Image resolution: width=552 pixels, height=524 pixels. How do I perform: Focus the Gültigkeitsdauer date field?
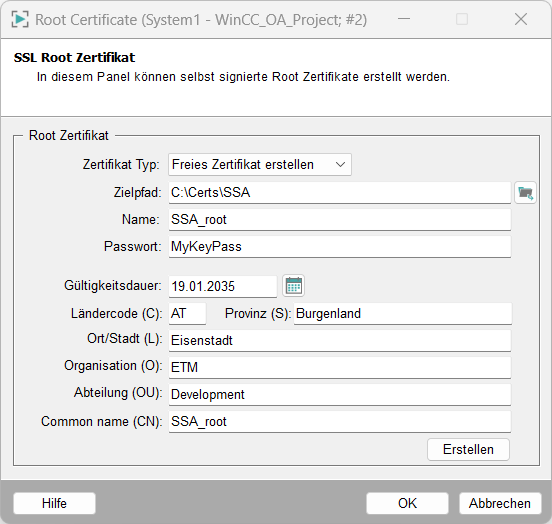(x=223, y=286)
